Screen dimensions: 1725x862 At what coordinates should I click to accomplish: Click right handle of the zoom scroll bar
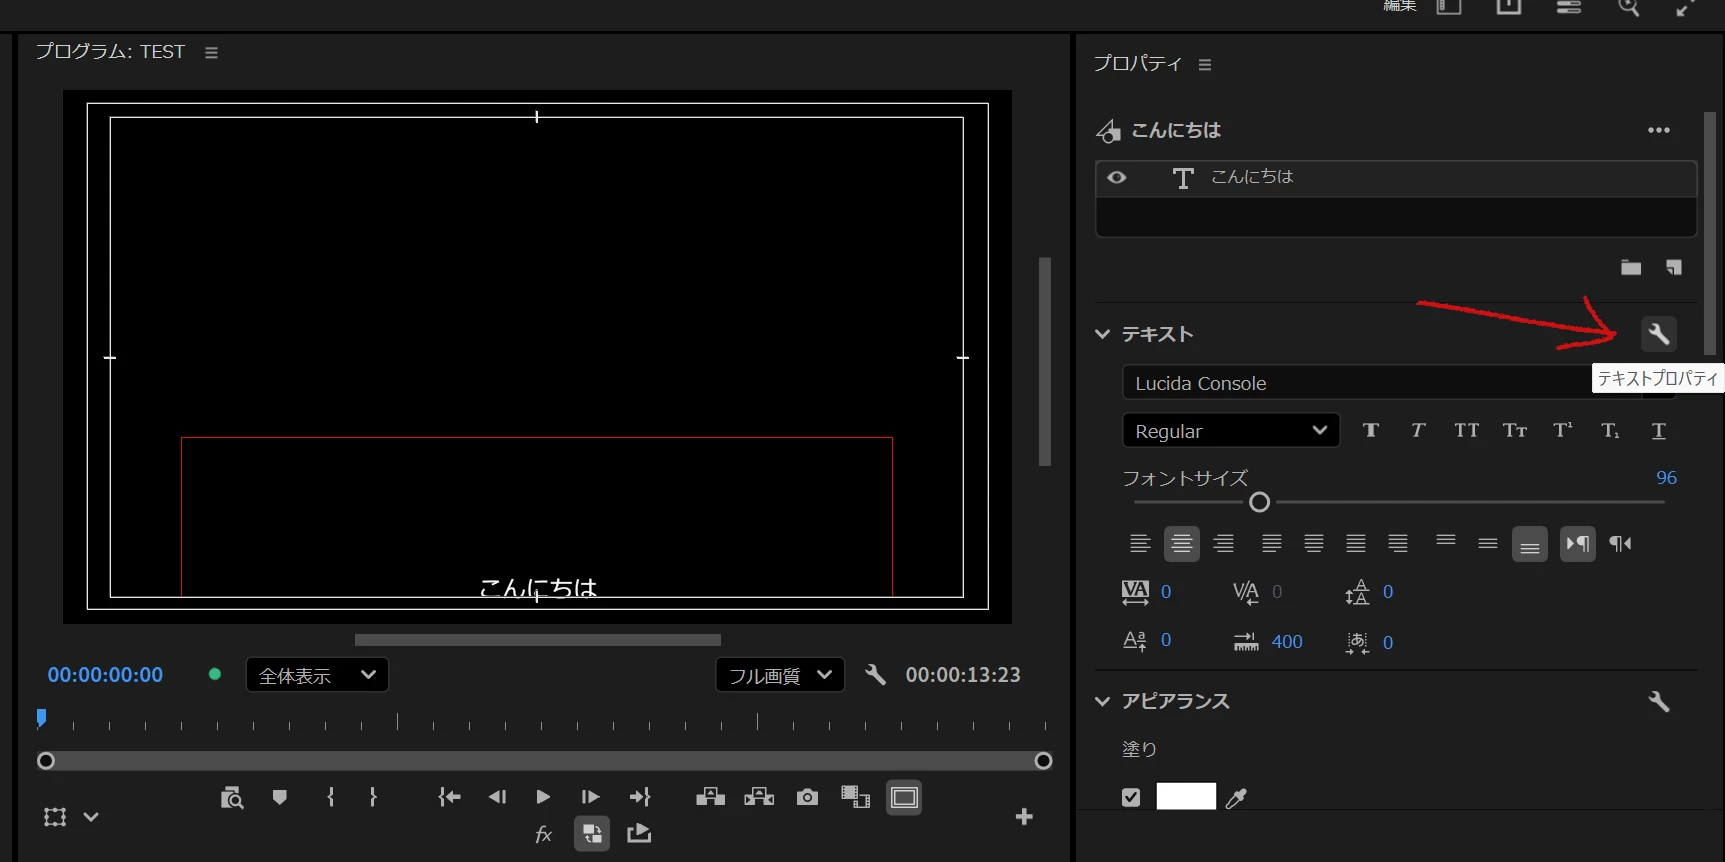pyautogui.click(x=1043, y=761)
